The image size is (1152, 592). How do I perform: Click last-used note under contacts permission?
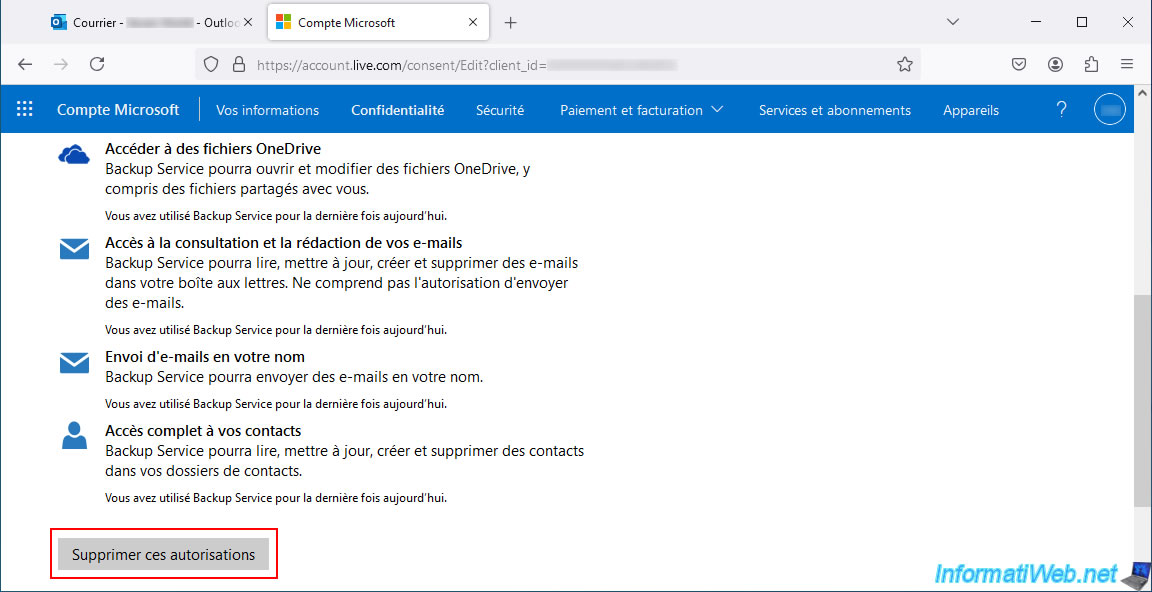276,497
